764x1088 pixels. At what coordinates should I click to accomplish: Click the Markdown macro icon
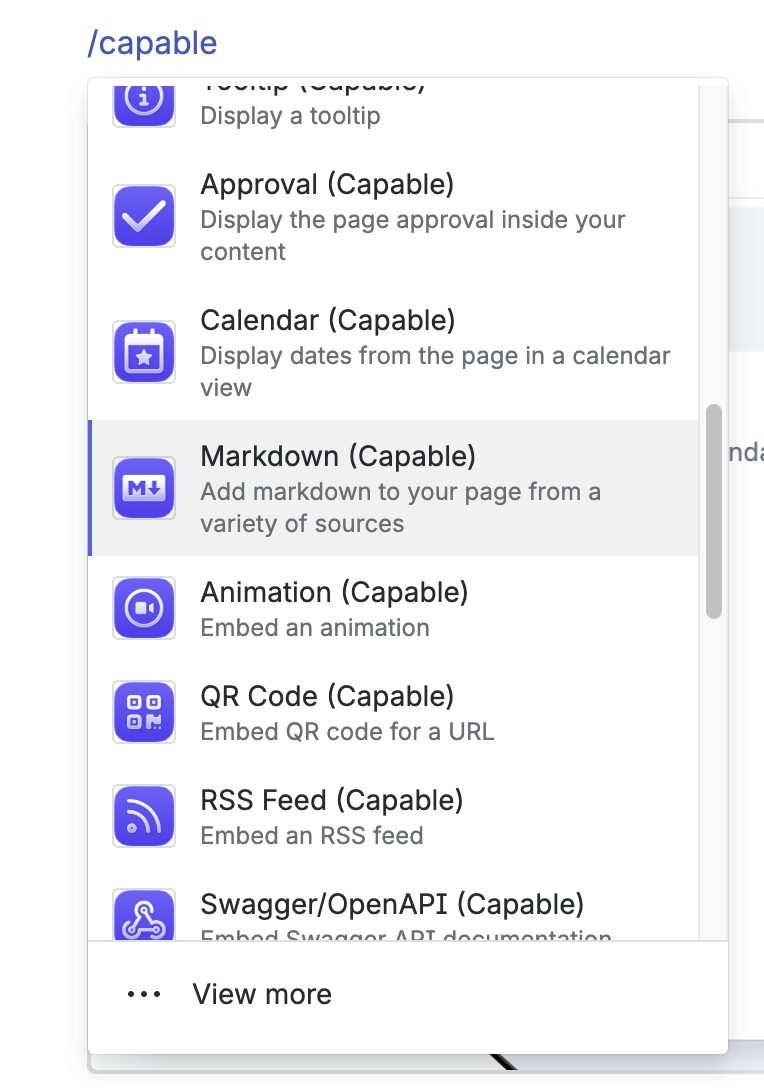click(144, 488)
